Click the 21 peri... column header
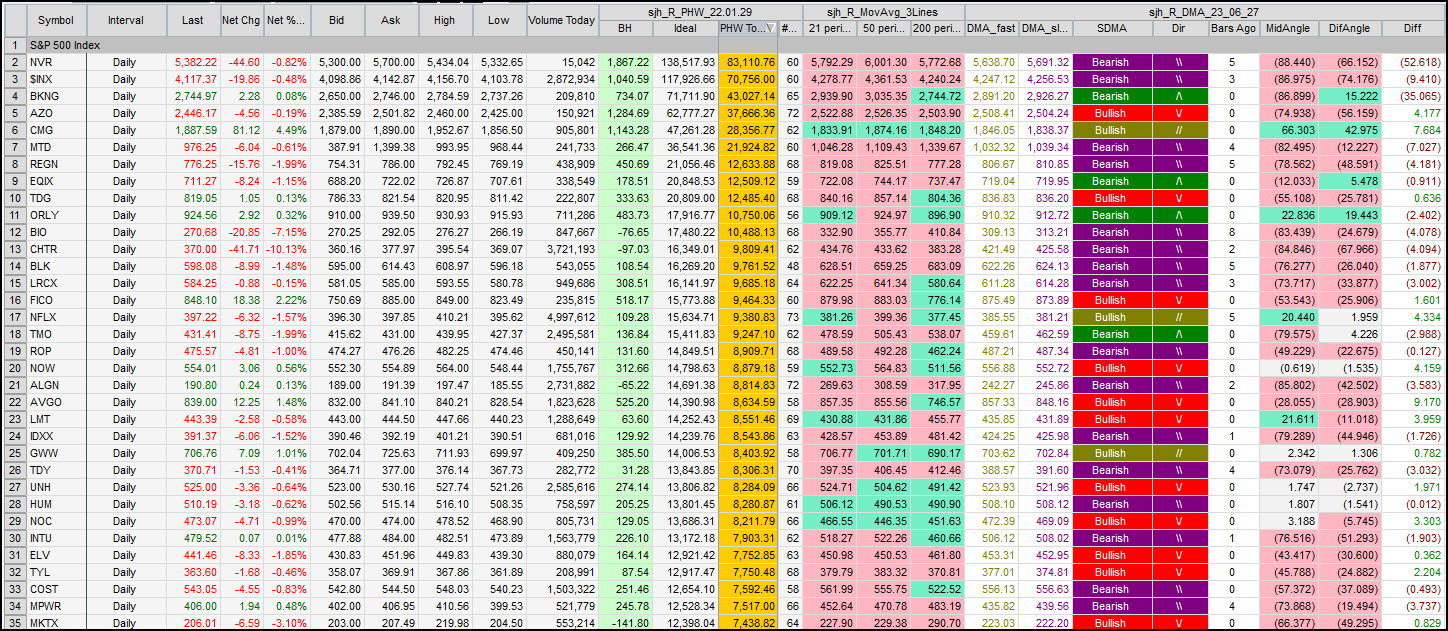 831,29
